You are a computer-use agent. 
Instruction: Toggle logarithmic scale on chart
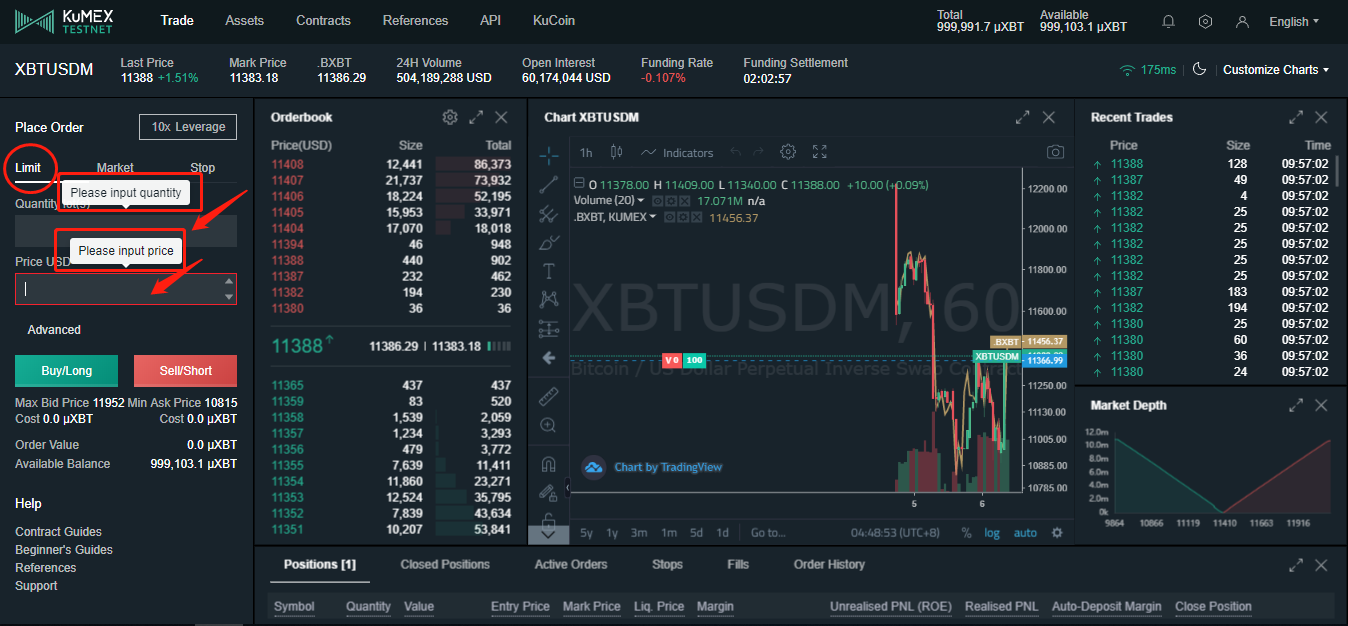[x=992, y=533]
